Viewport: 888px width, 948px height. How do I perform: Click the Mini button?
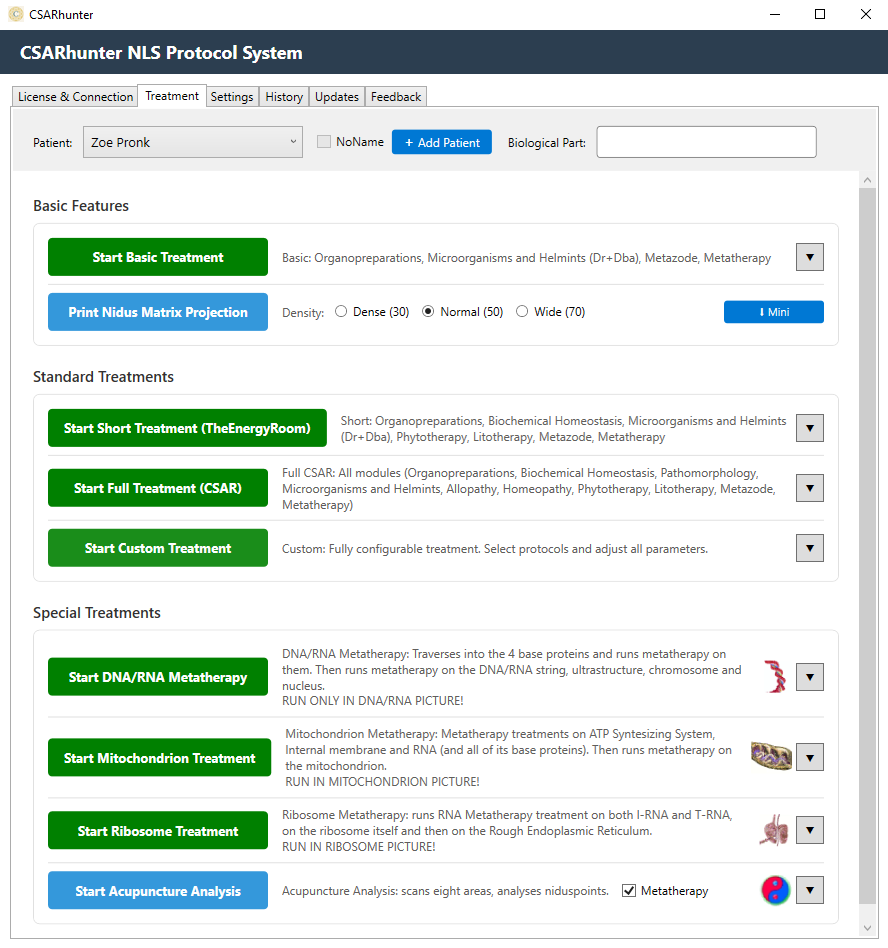773,312
